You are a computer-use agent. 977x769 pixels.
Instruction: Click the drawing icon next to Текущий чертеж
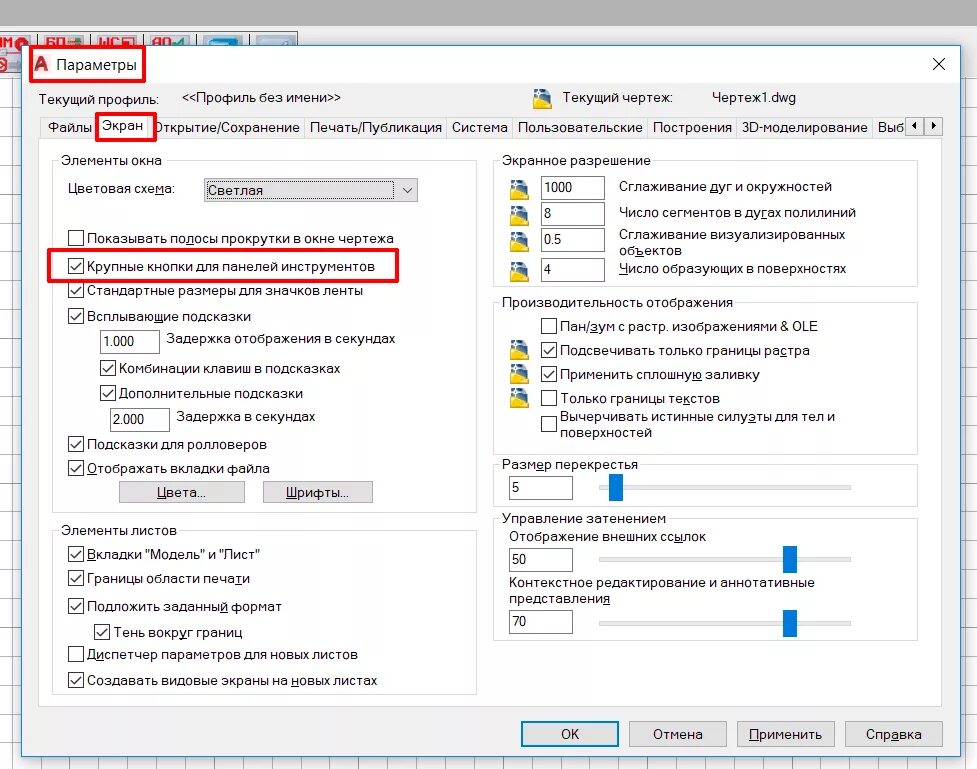pyautogui.click(x=542, y=98)
